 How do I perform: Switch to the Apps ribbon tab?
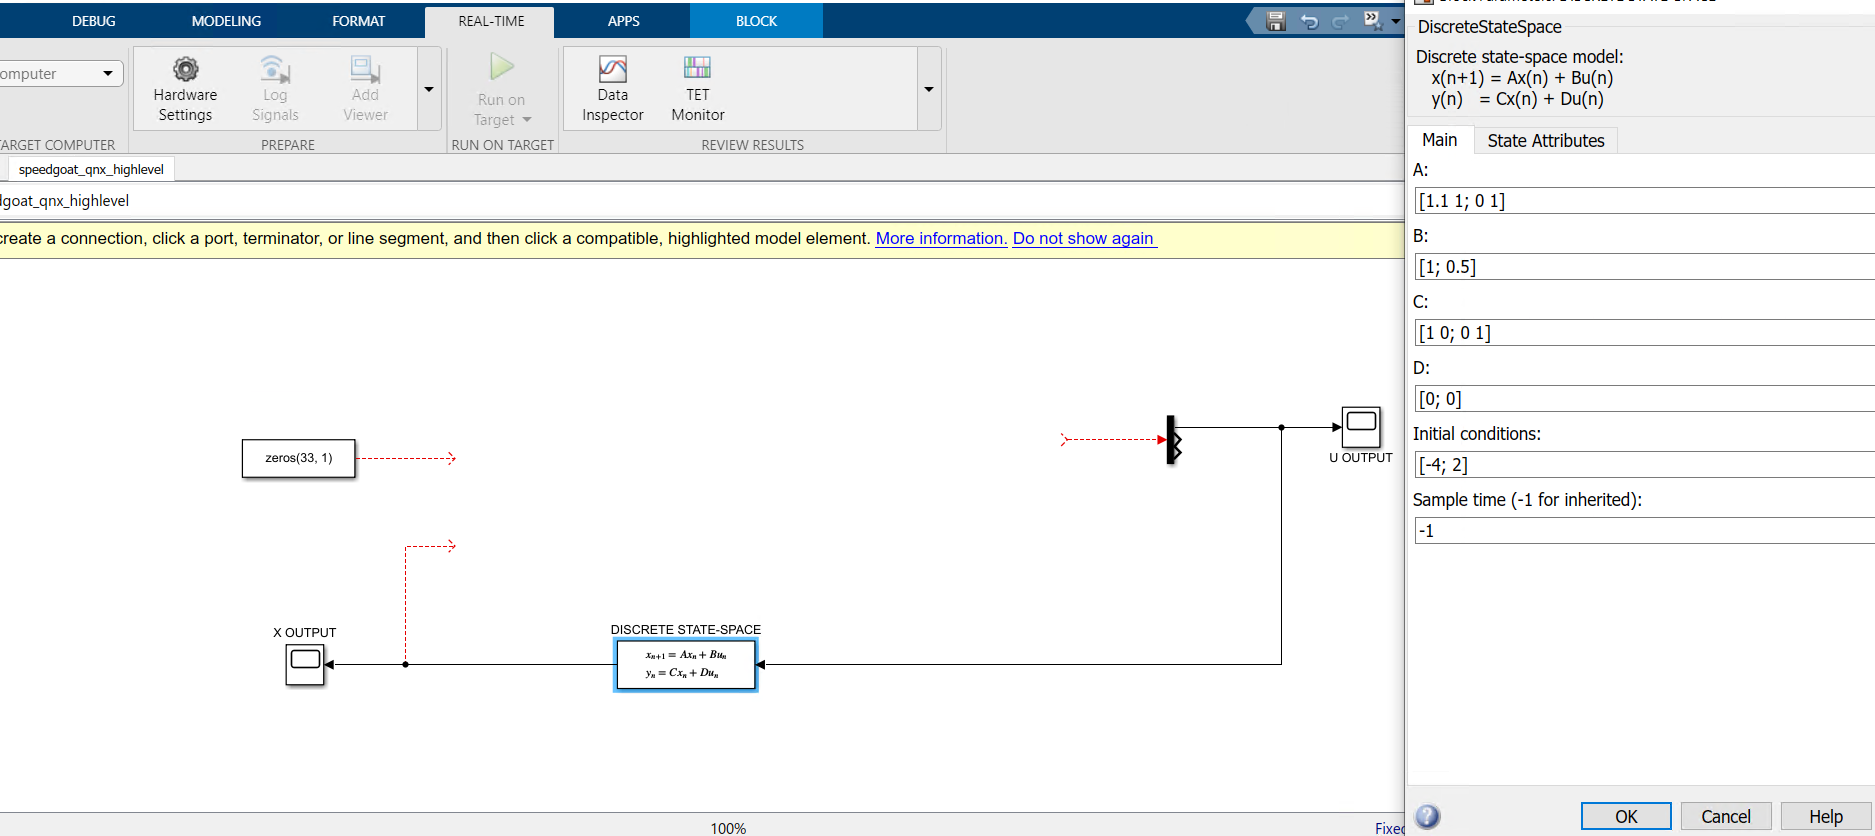(x=623, y=21)
